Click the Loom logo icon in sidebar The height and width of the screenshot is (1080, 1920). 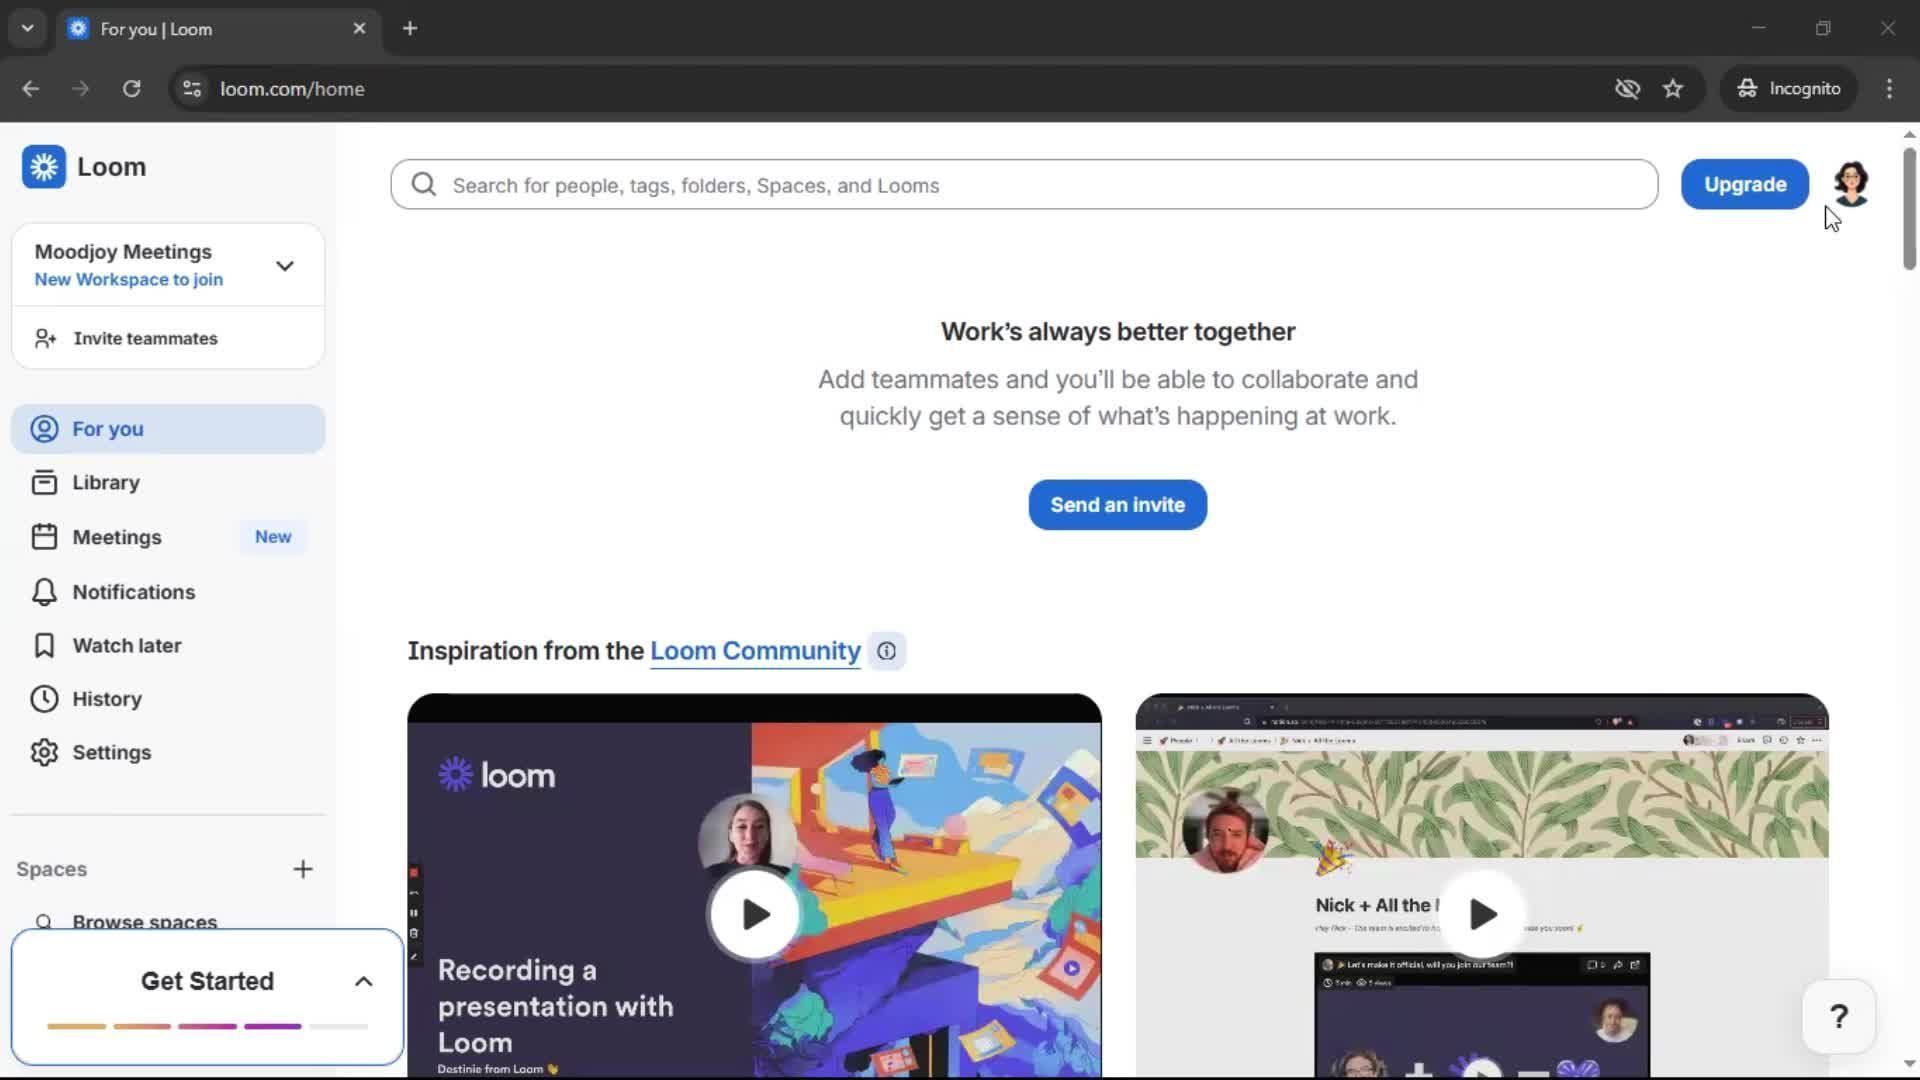click(44, 167)
